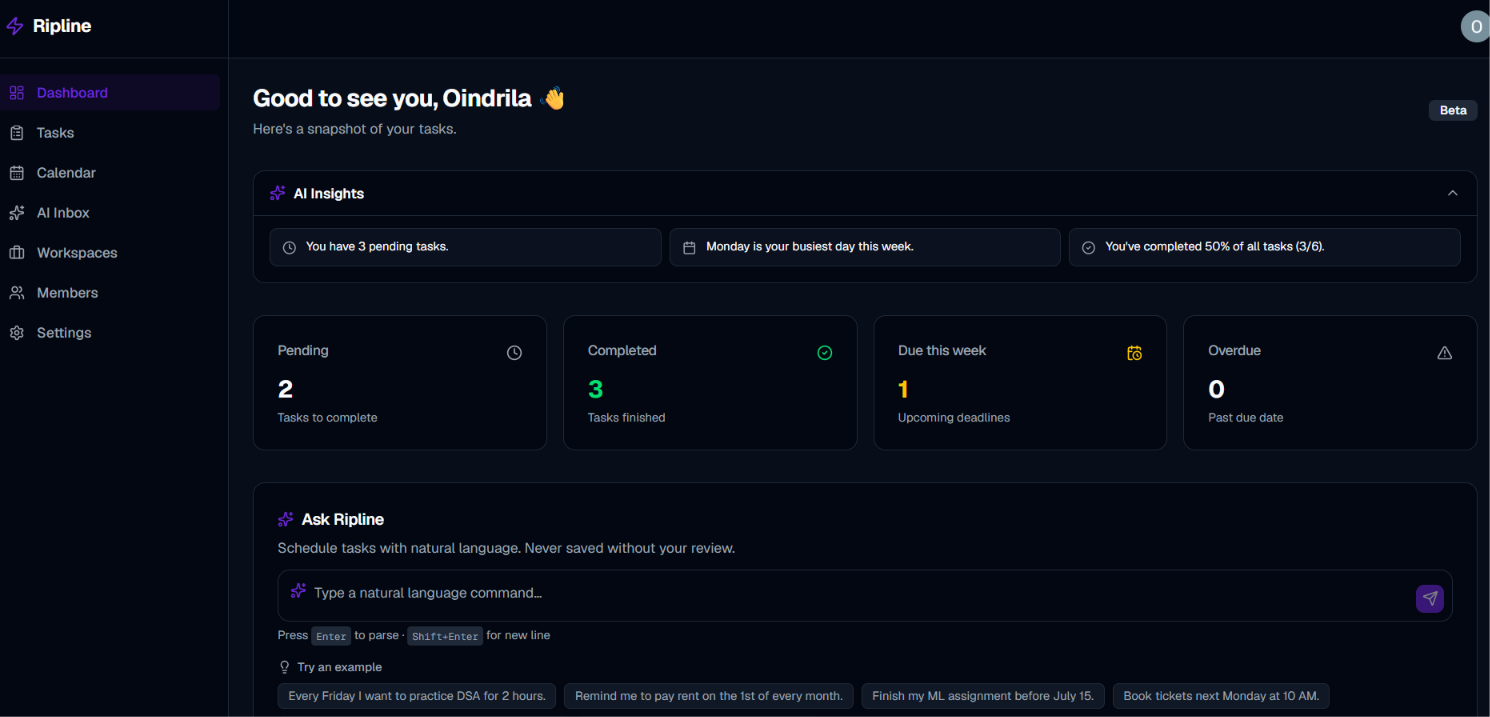Open the Completed tasks card

710,383
